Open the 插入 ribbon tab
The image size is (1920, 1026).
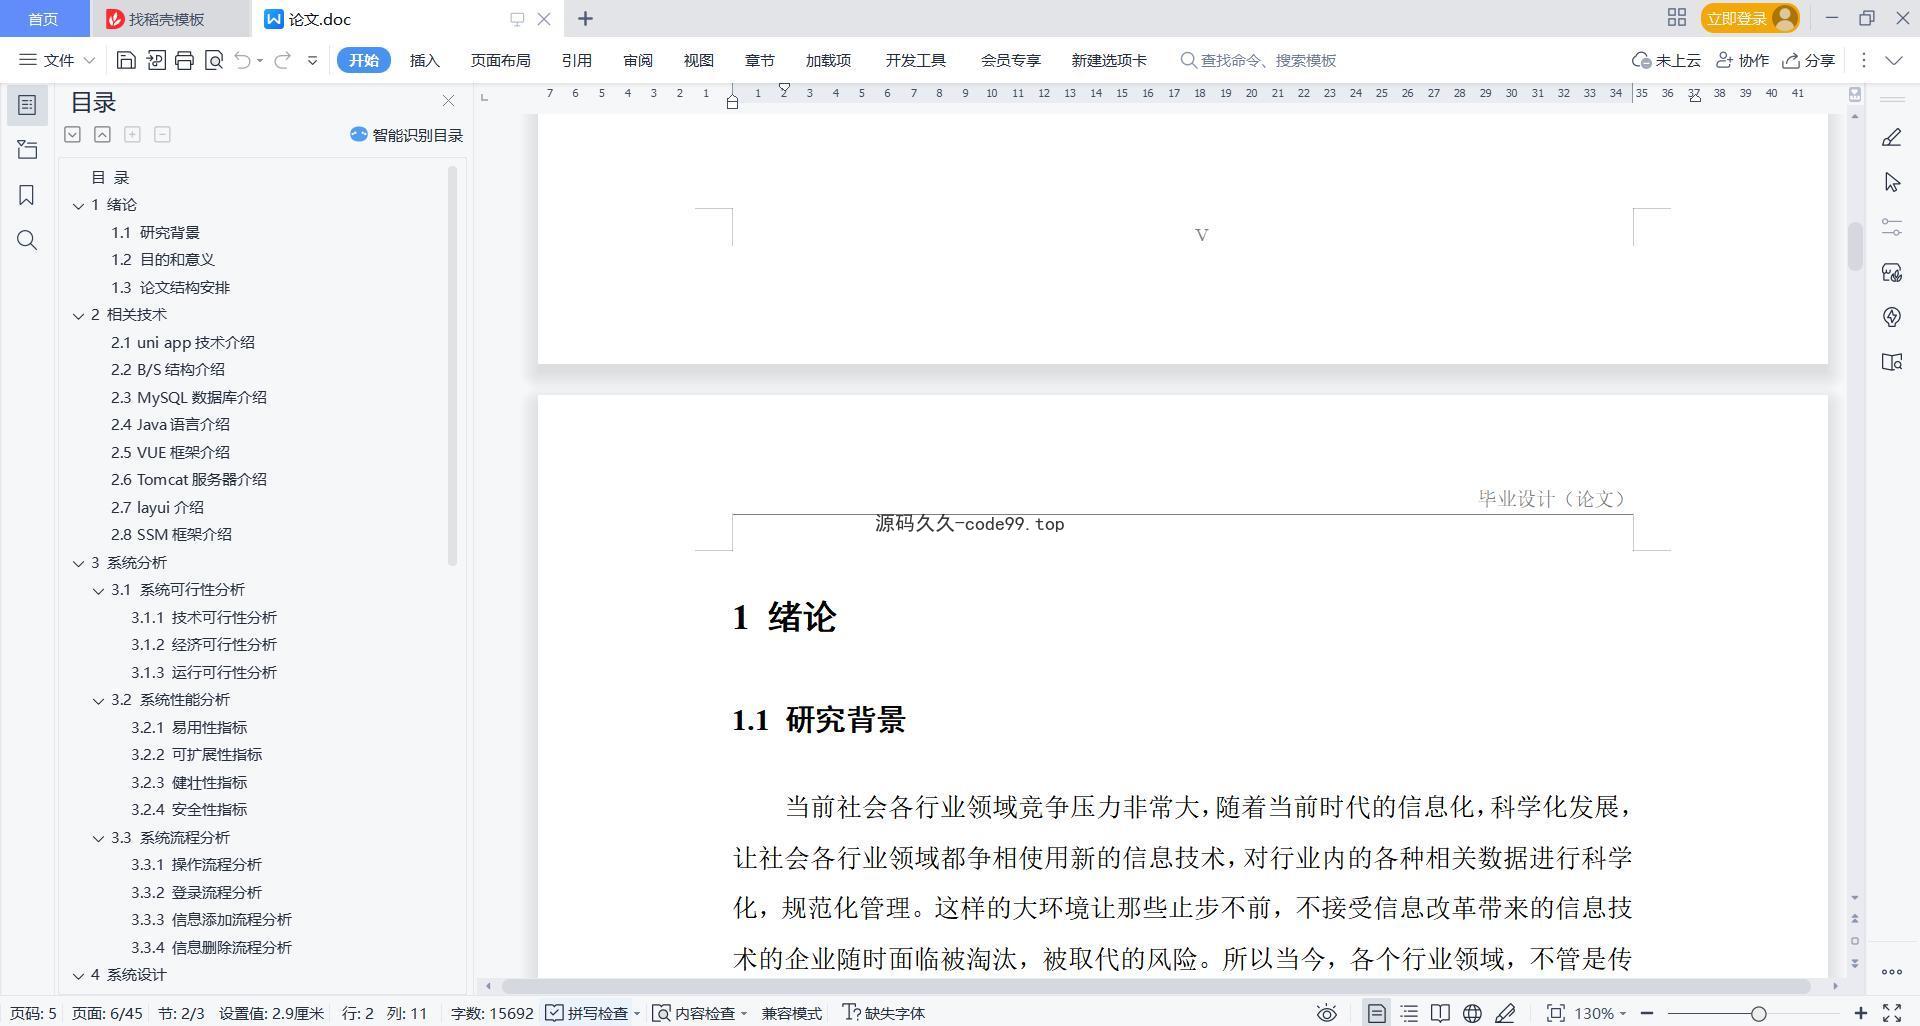(x=424, y=60)
